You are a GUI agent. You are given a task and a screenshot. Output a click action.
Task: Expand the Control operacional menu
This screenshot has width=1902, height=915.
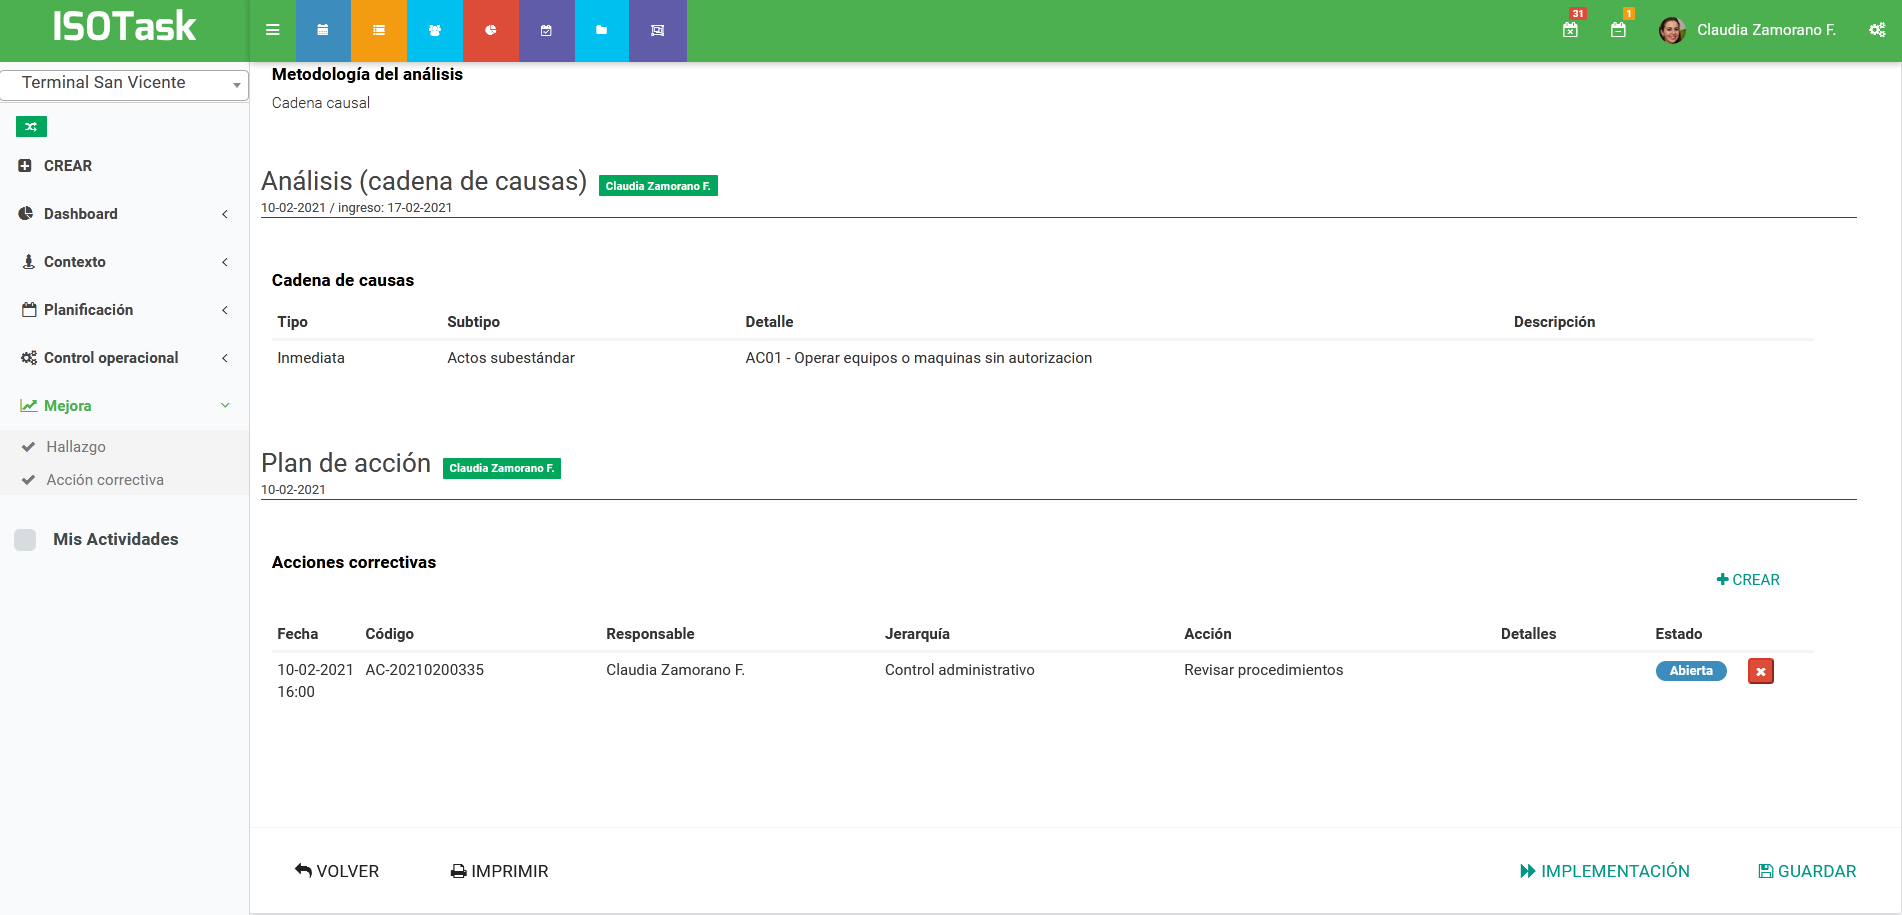(124, 358)
